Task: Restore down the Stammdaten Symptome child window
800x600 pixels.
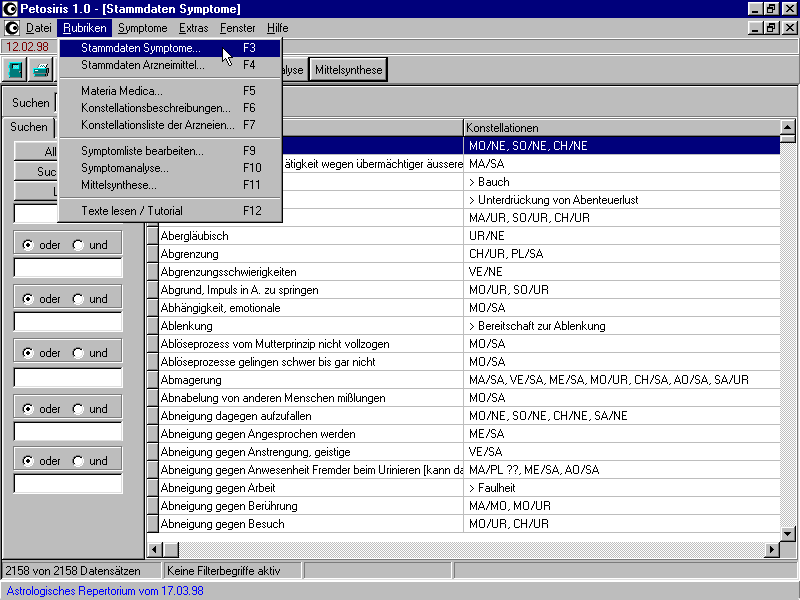Action: tap(770, 28)
